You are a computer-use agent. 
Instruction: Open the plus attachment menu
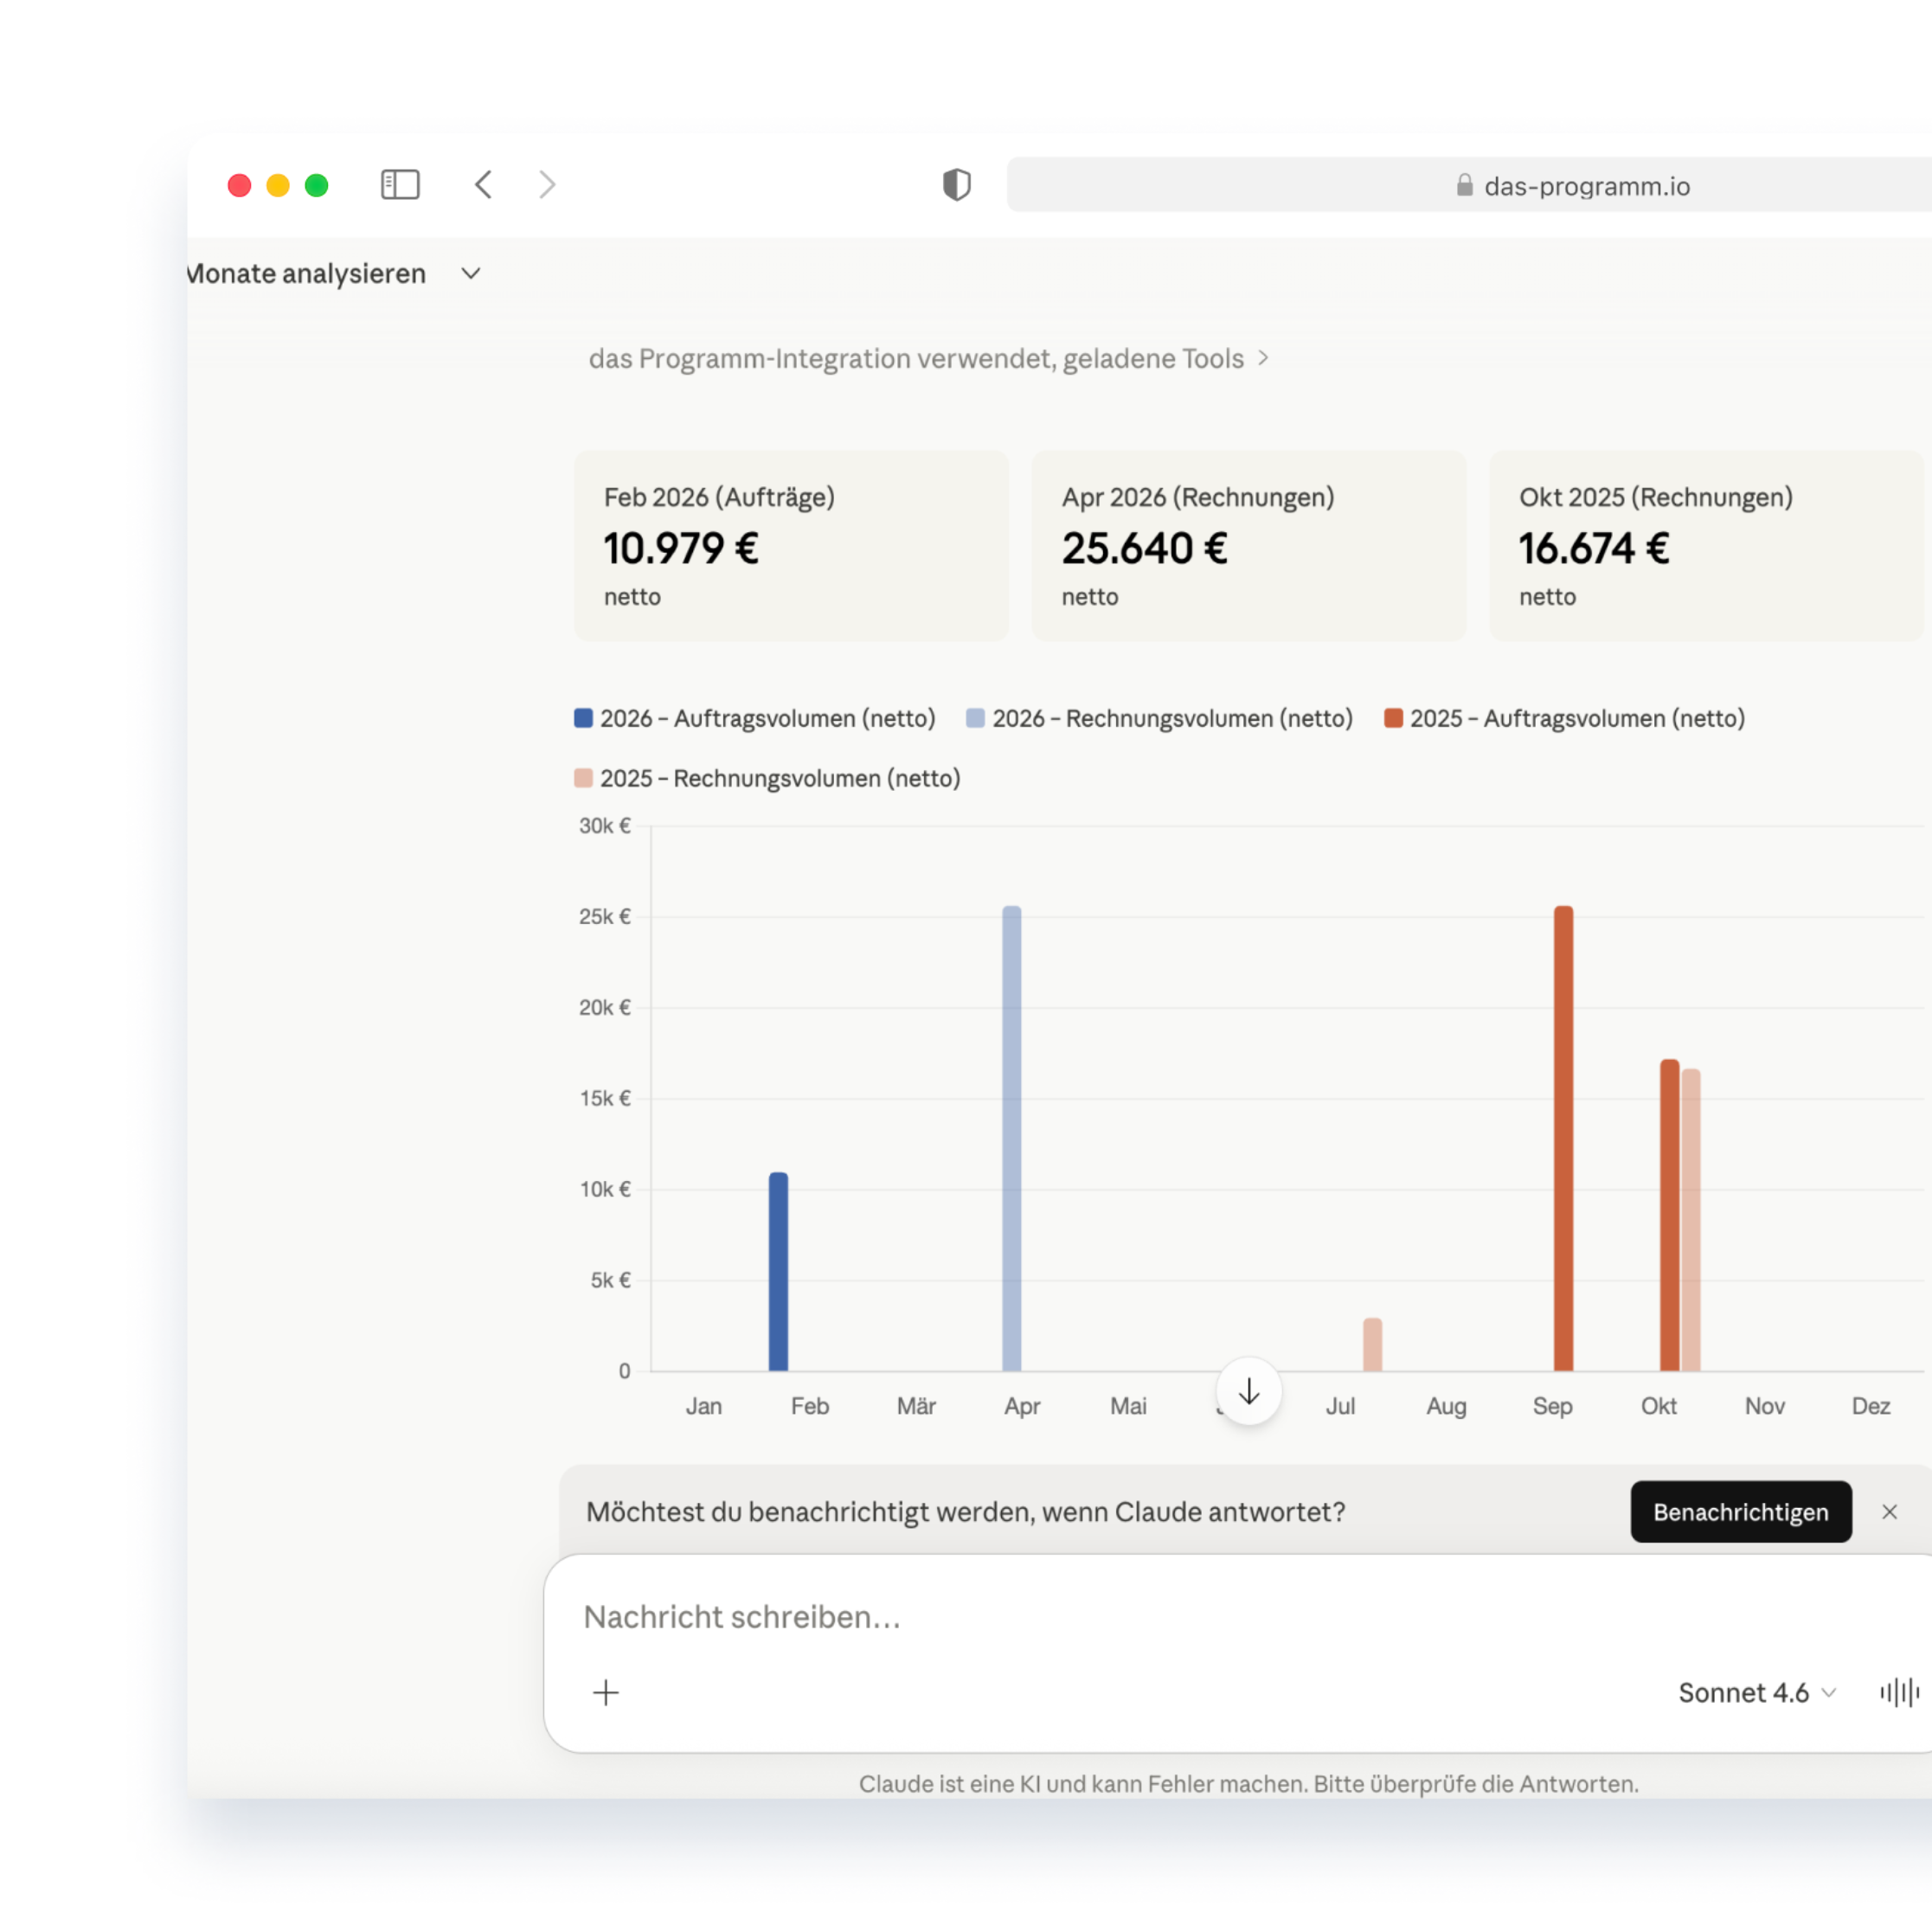(x=606, y=1693)
